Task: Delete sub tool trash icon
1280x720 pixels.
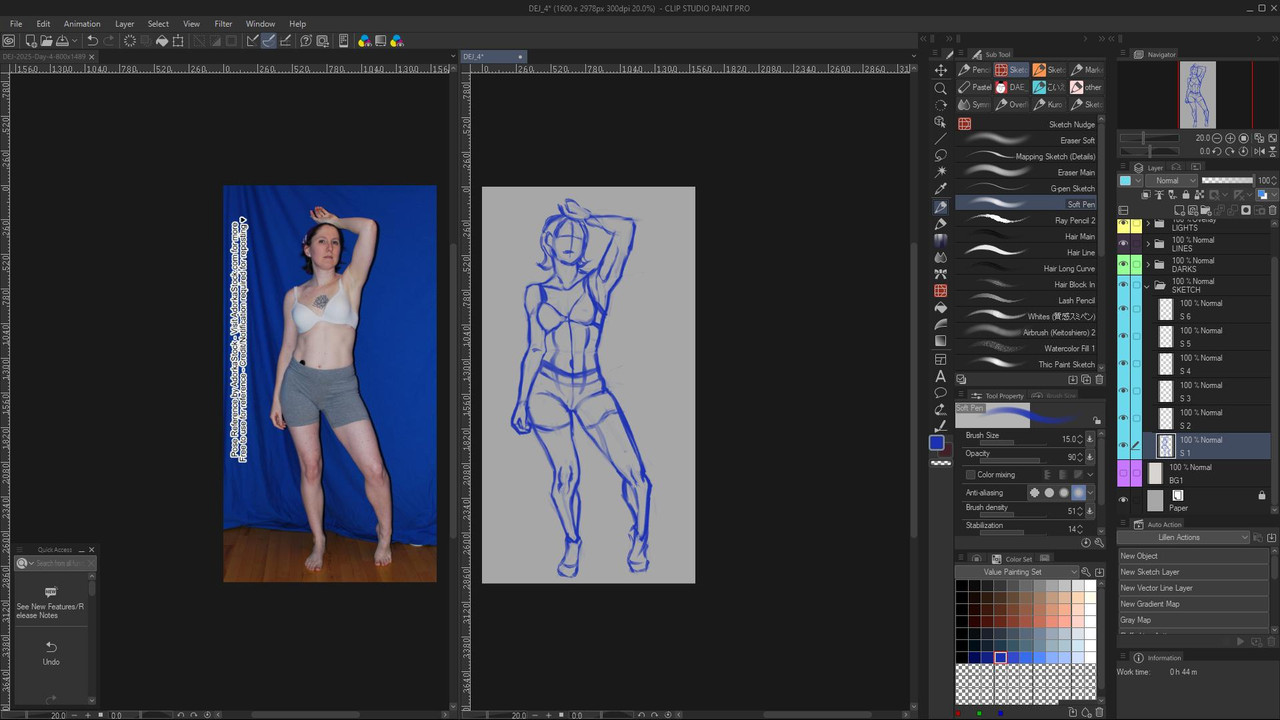Action: click(x=1099, y=380)
